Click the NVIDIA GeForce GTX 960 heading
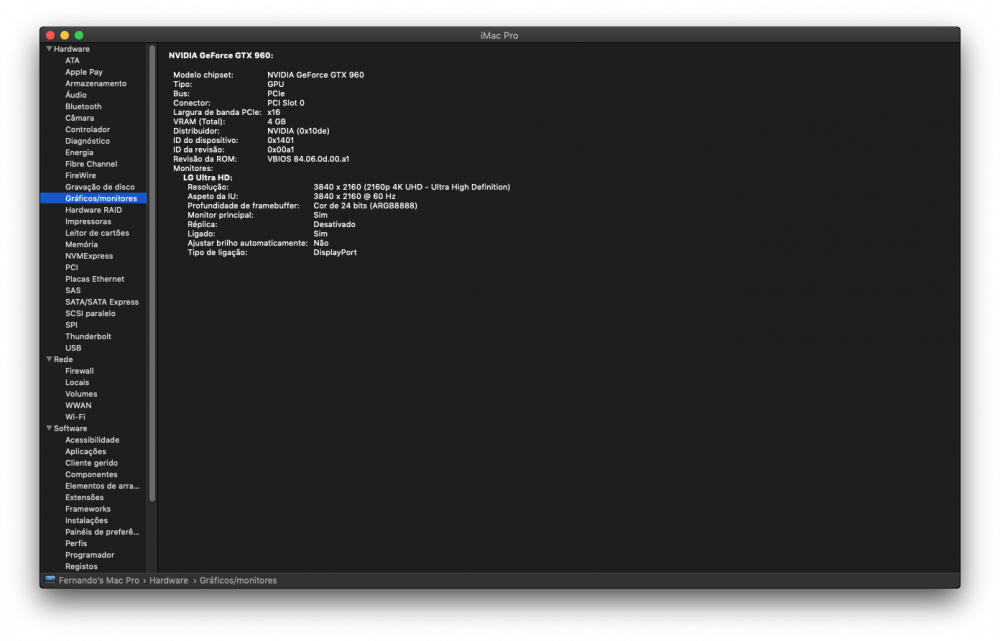This screenshot has width=1000, height=641. [x=221, y=55]
